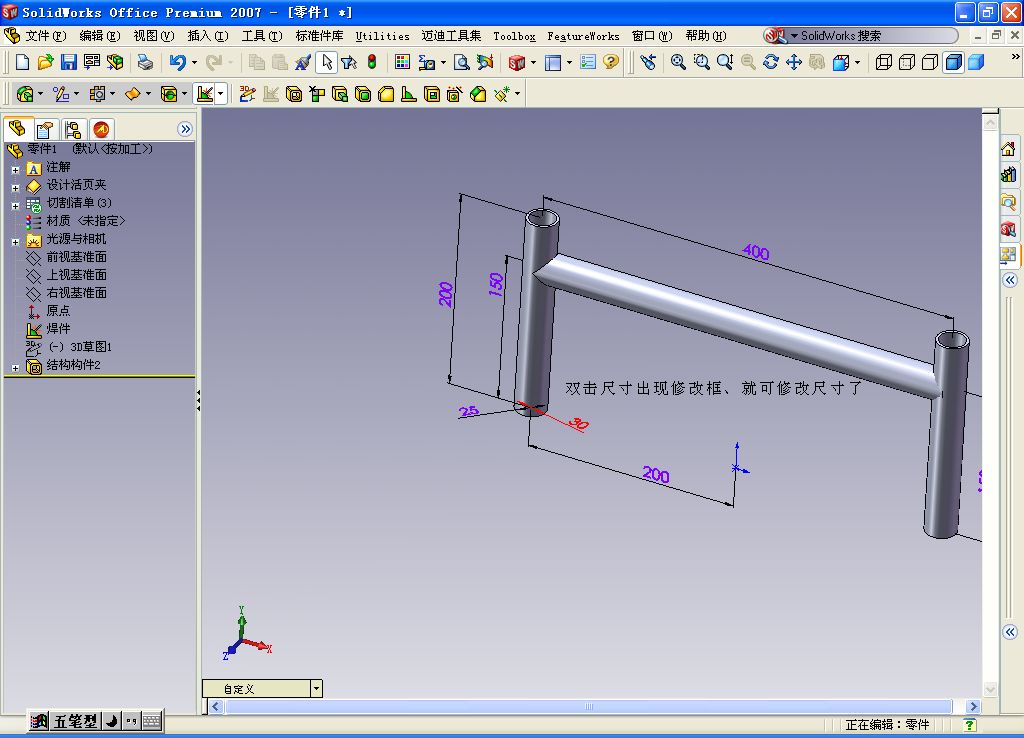Viewport: 1024px width, 738px height.
Task: Click the 3D Sketch toolbar icon
Action: [247, 94]
